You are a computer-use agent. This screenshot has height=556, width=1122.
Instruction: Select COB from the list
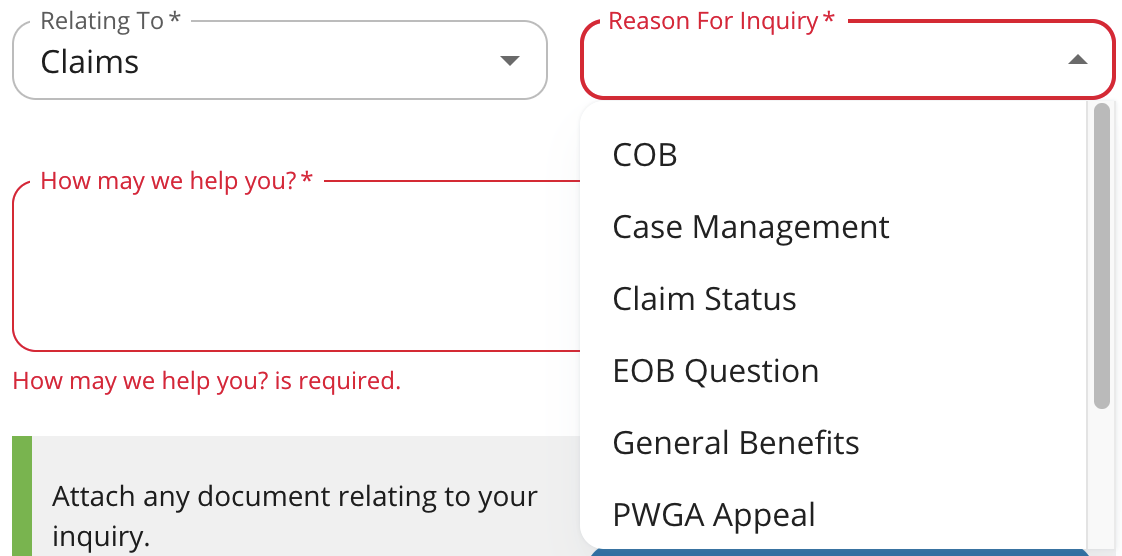(x=645, y=155)
